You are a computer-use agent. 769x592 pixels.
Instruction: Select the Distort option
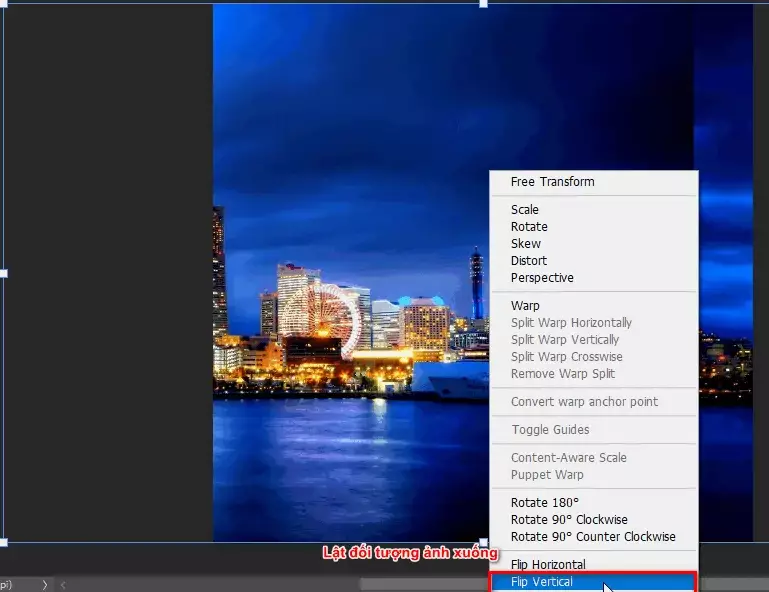click(x=594, y=260)
